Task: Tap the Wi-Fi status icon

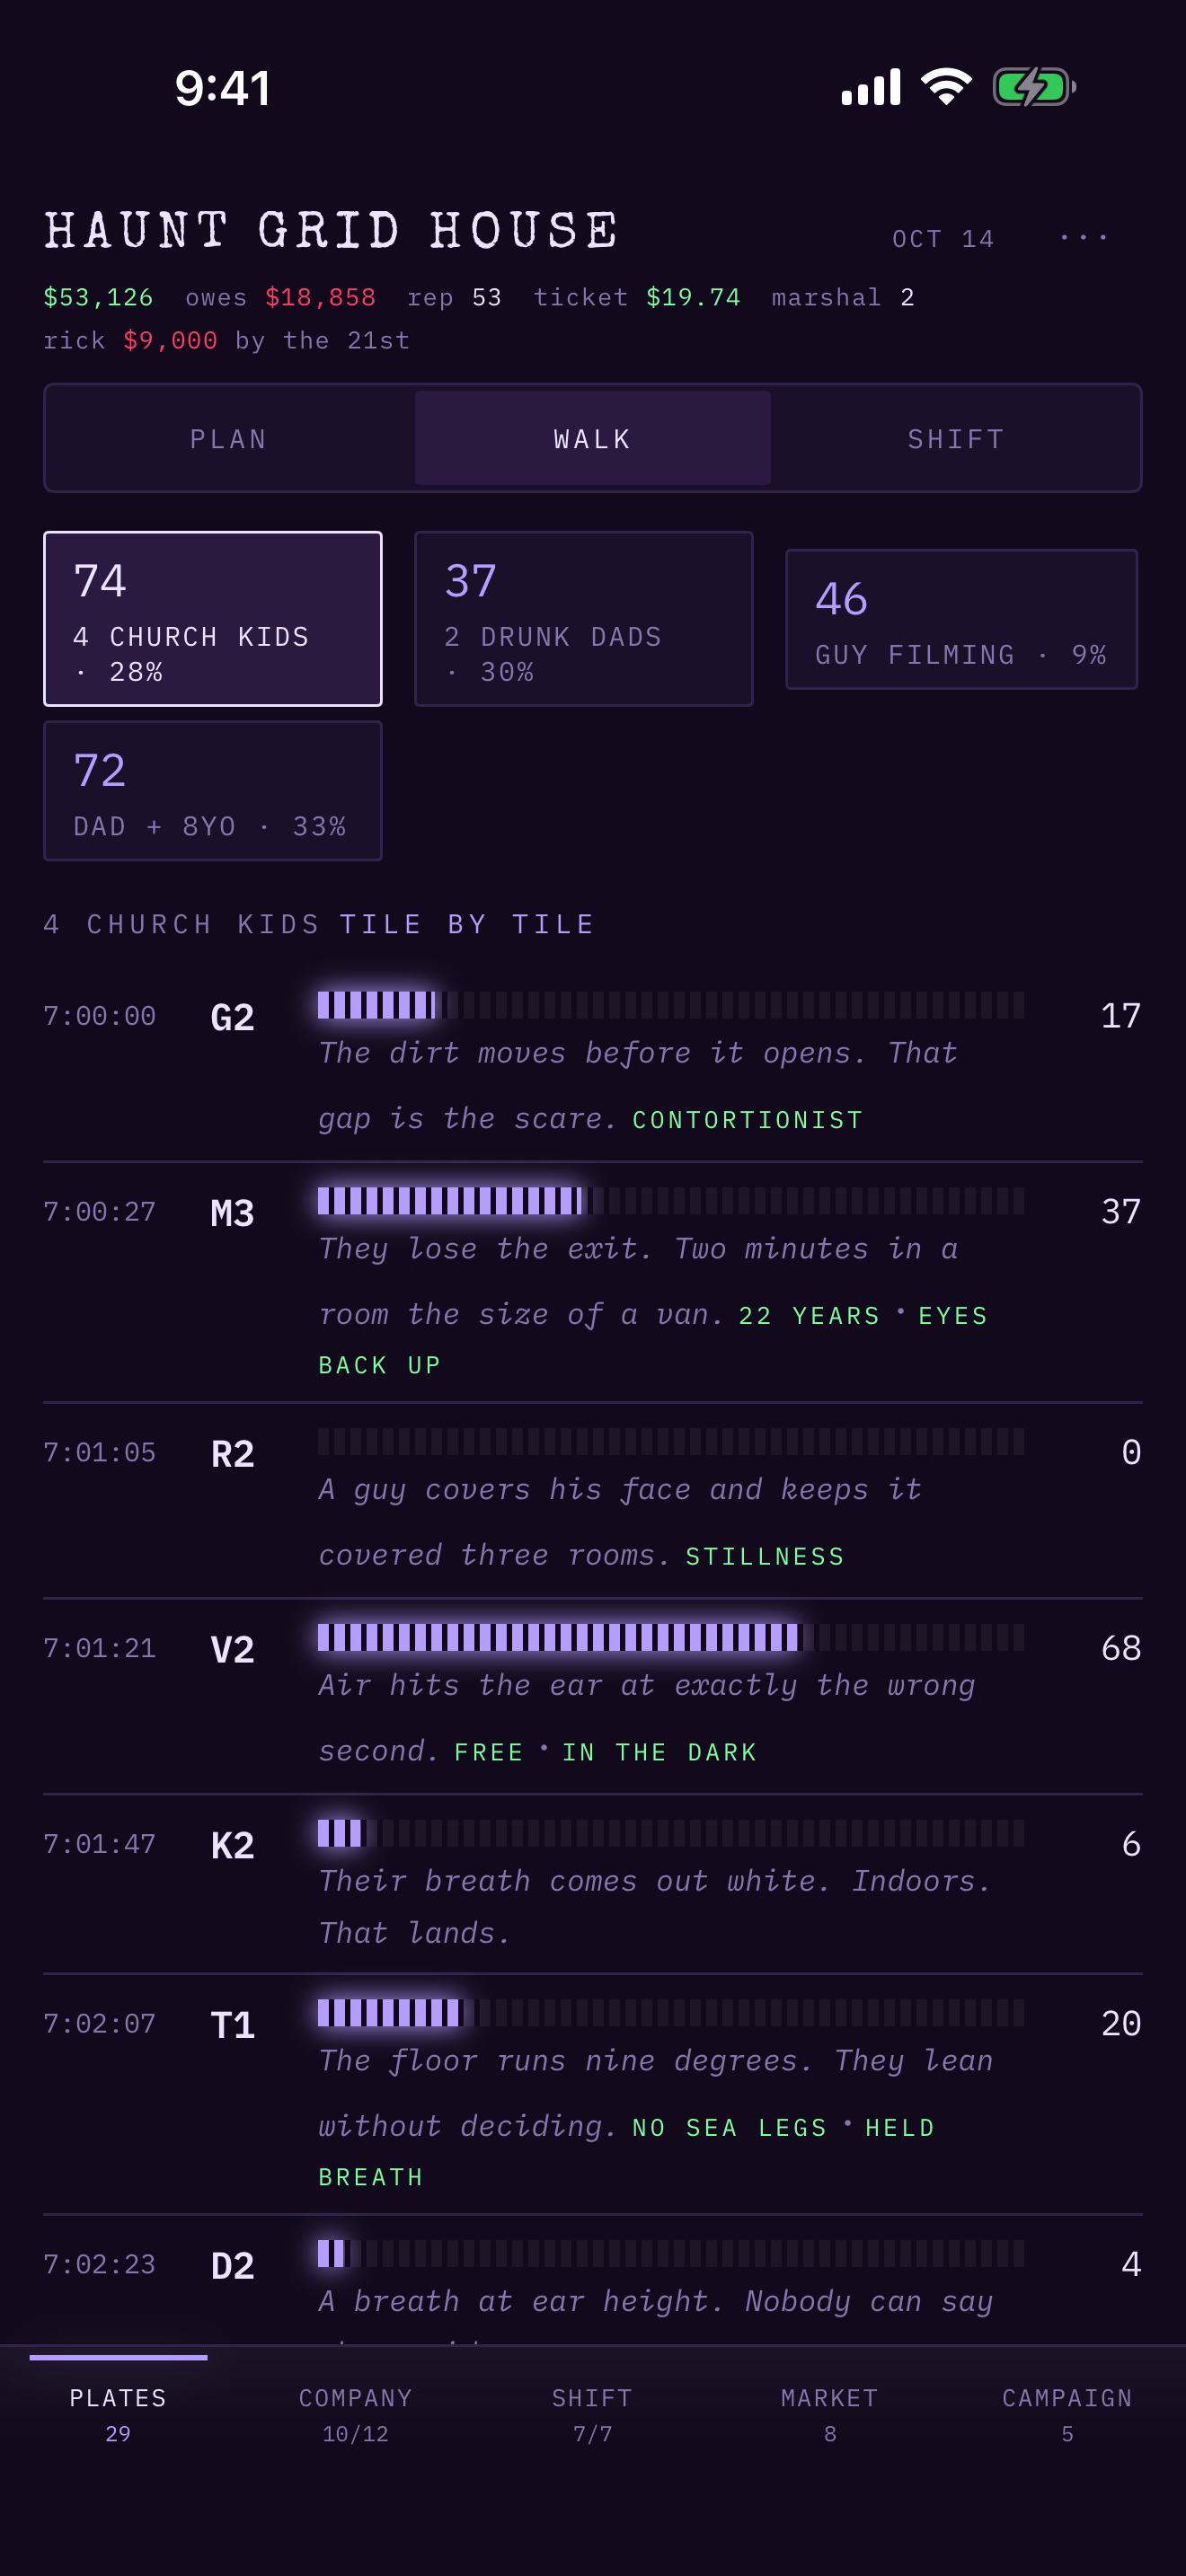Action: point(946,87)
